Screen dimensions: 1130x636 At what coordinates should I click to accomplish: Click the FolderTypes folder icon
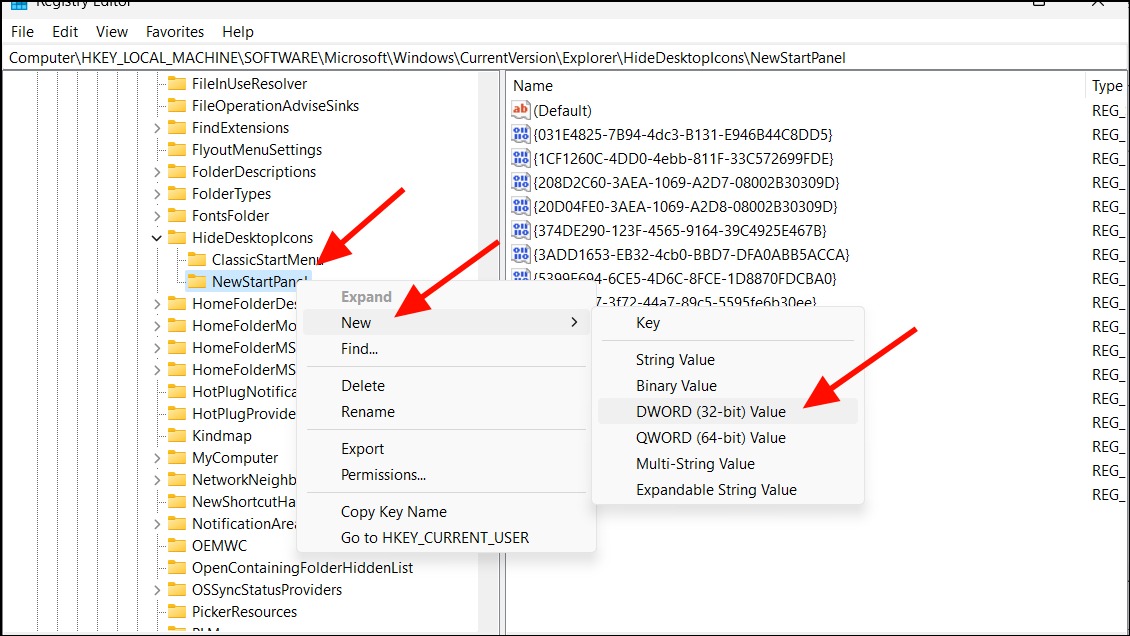pyautogui.click(x=177, y=194)
